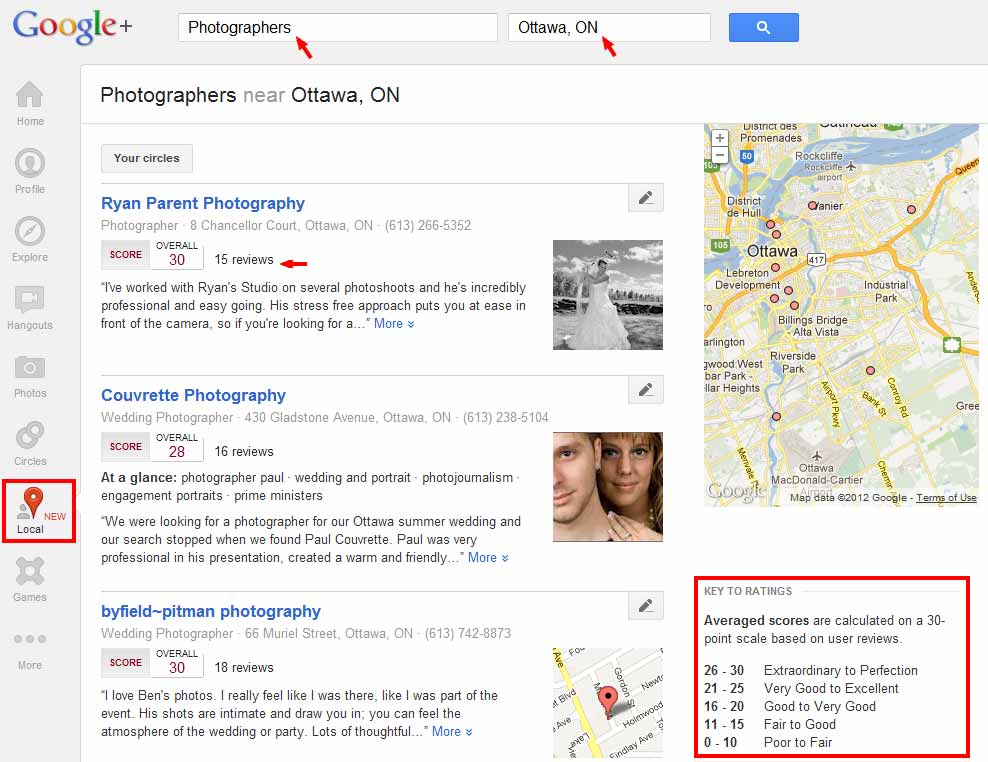988x762 pixels.
Task: Click the map pin near Vanier
Action: pos(813,205)
